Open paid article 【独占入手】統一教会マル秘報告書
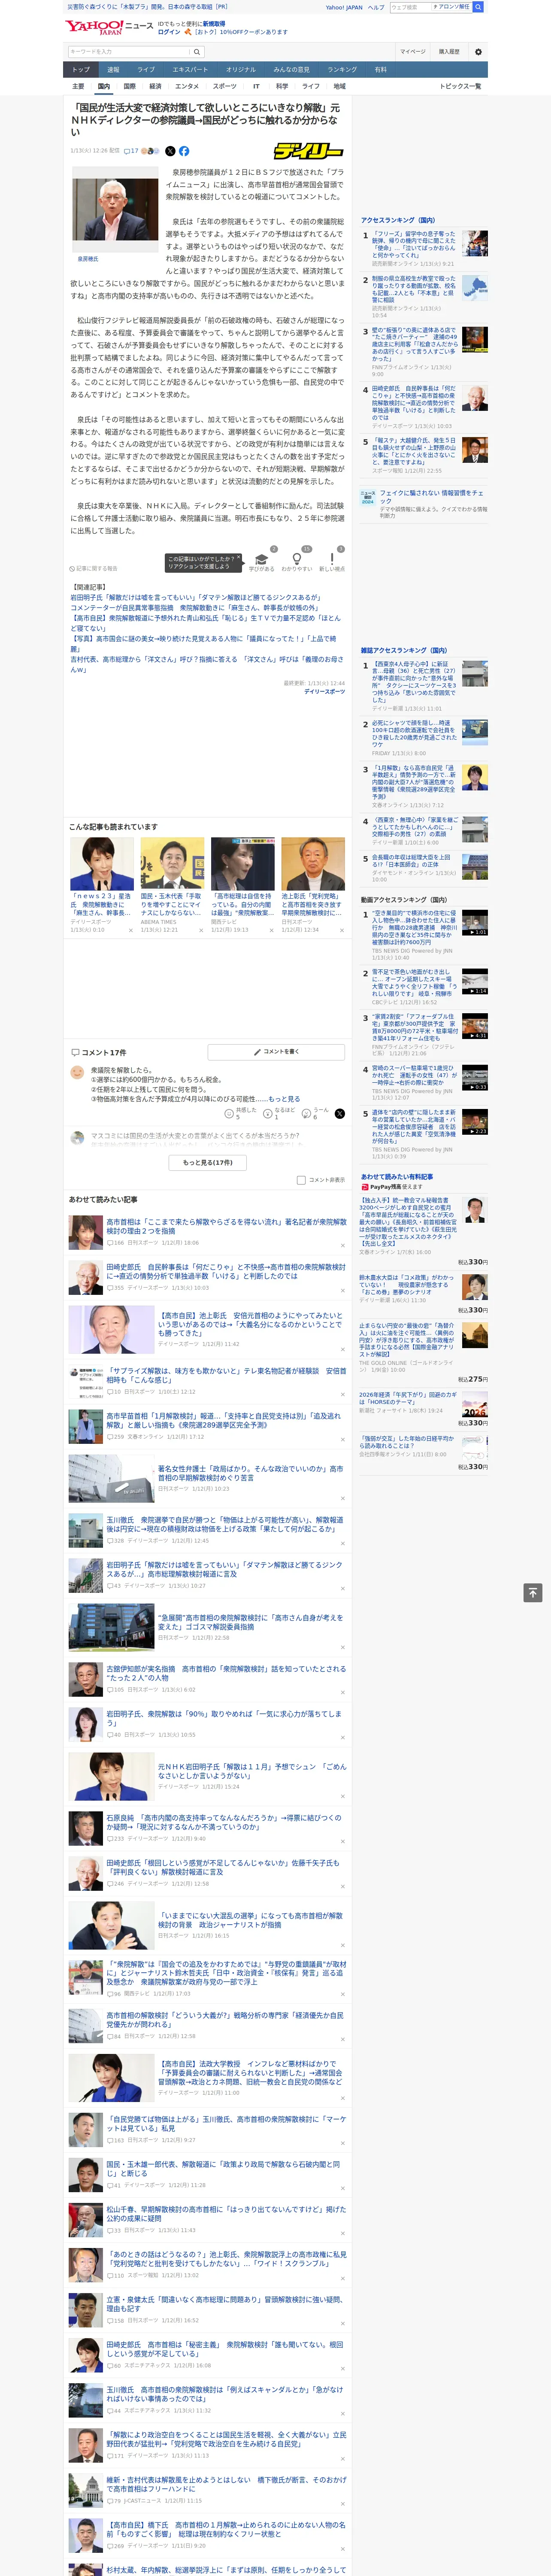The width and height of the screenshot is (551, 2576). (x=408, y=1221)
